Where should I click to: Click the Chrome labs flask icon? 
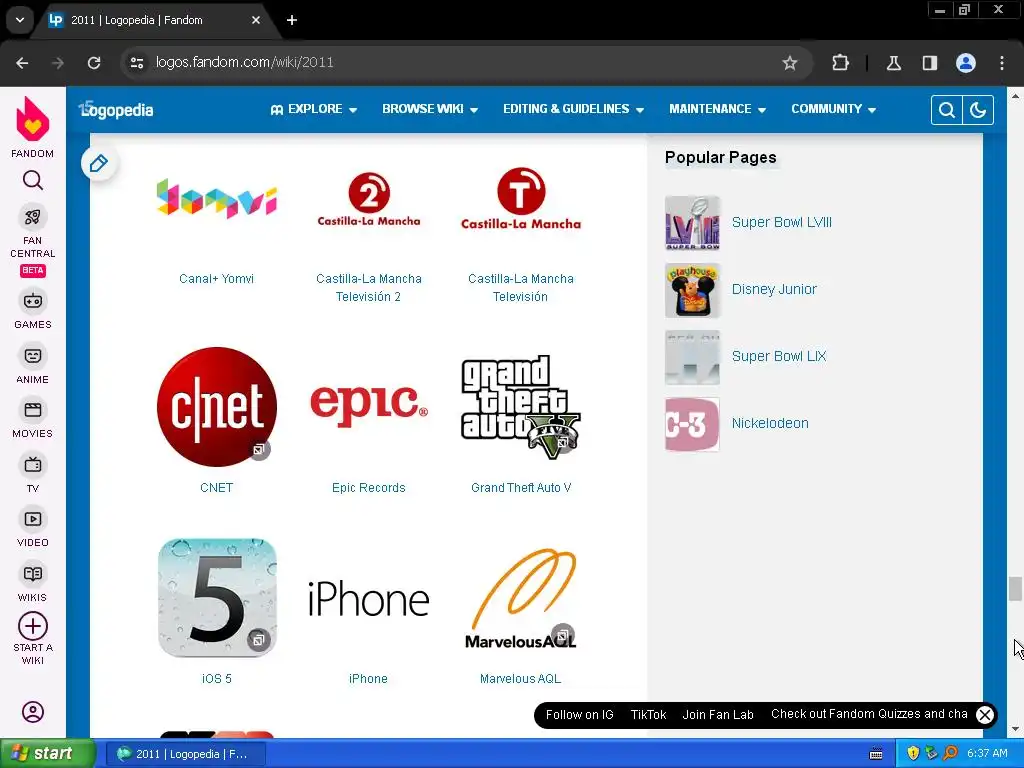[893, 63]
